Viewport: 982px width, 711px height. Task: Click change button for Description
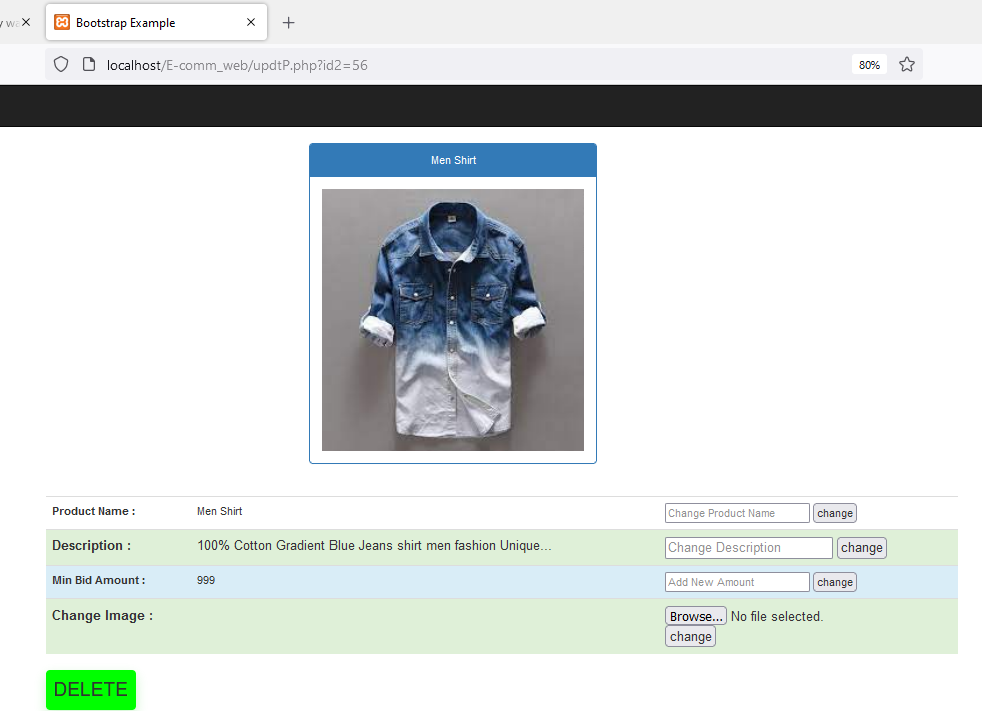pyautogui.click(x=862, y=548)
